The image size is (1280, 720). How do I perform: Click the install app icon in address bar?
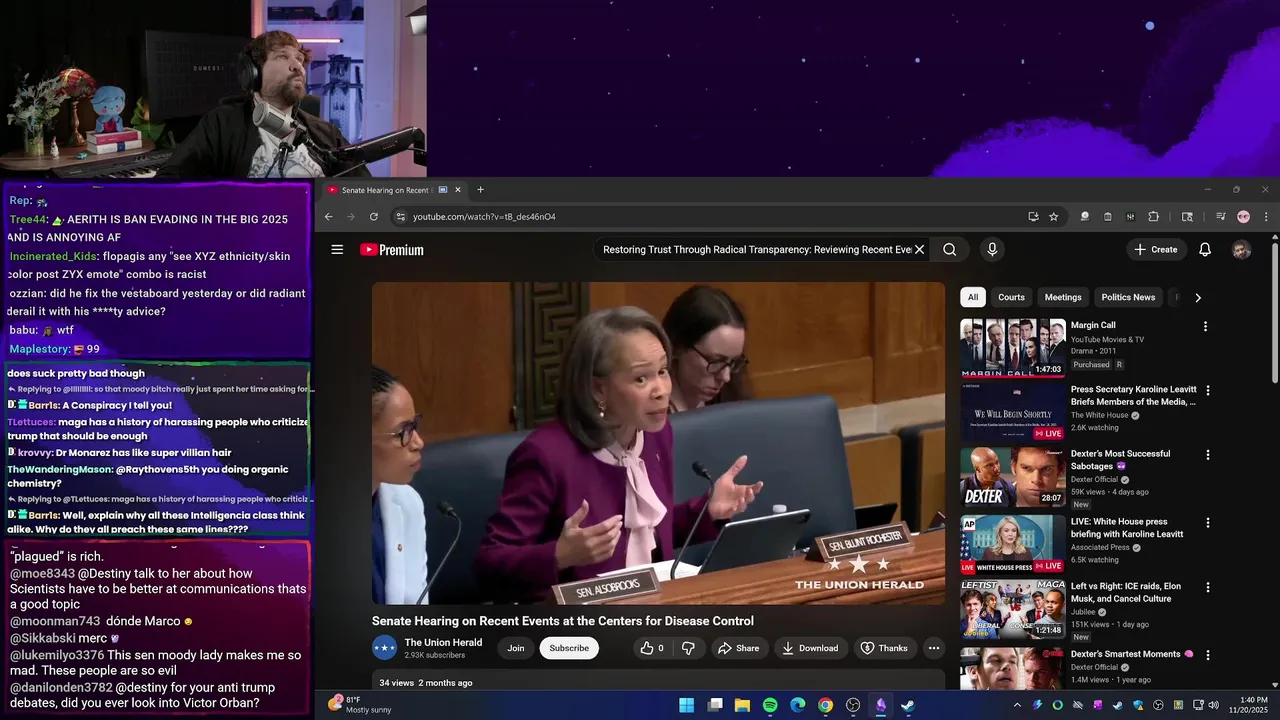coord(1033,217)
